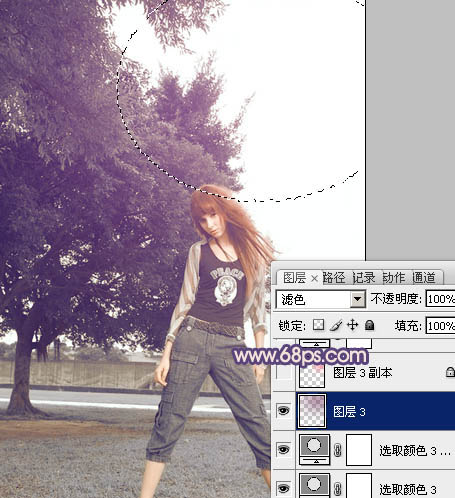Click the 不透明度 opacity value field

440,299
